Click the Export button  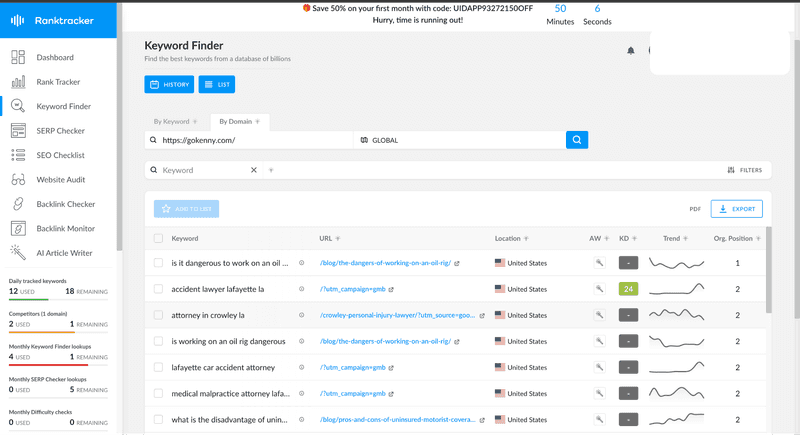(x=736, y=209)
